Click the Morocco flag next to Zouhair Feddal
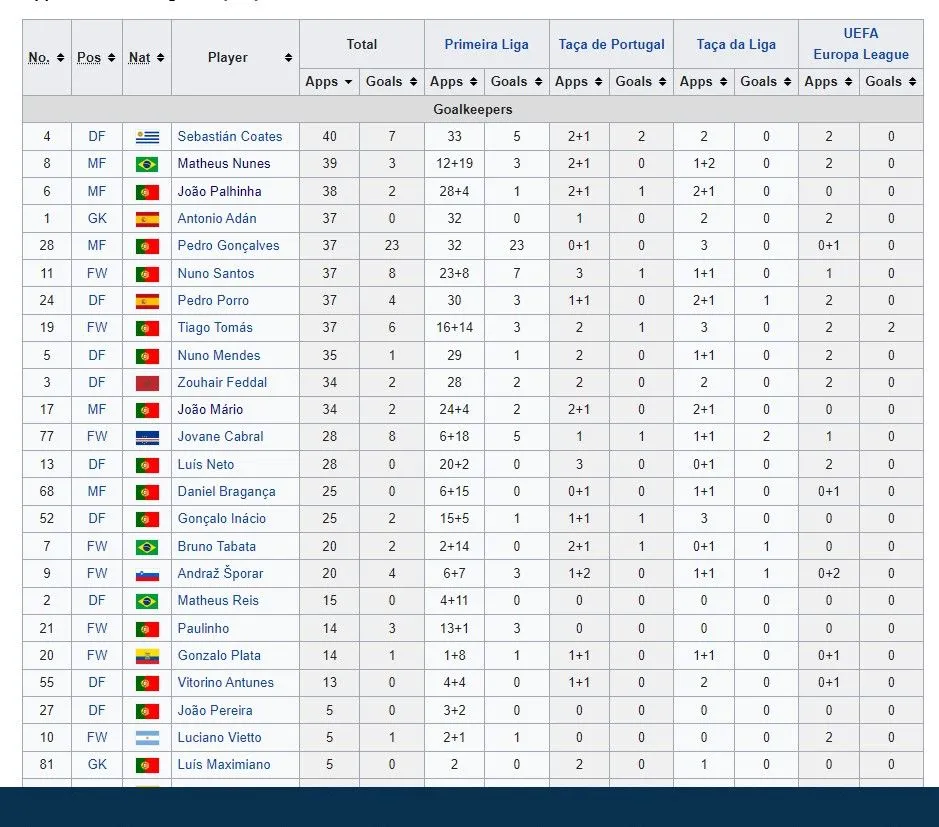Image resolution: width=939 pixels, height=827 pixels. (x=147, y=383)
